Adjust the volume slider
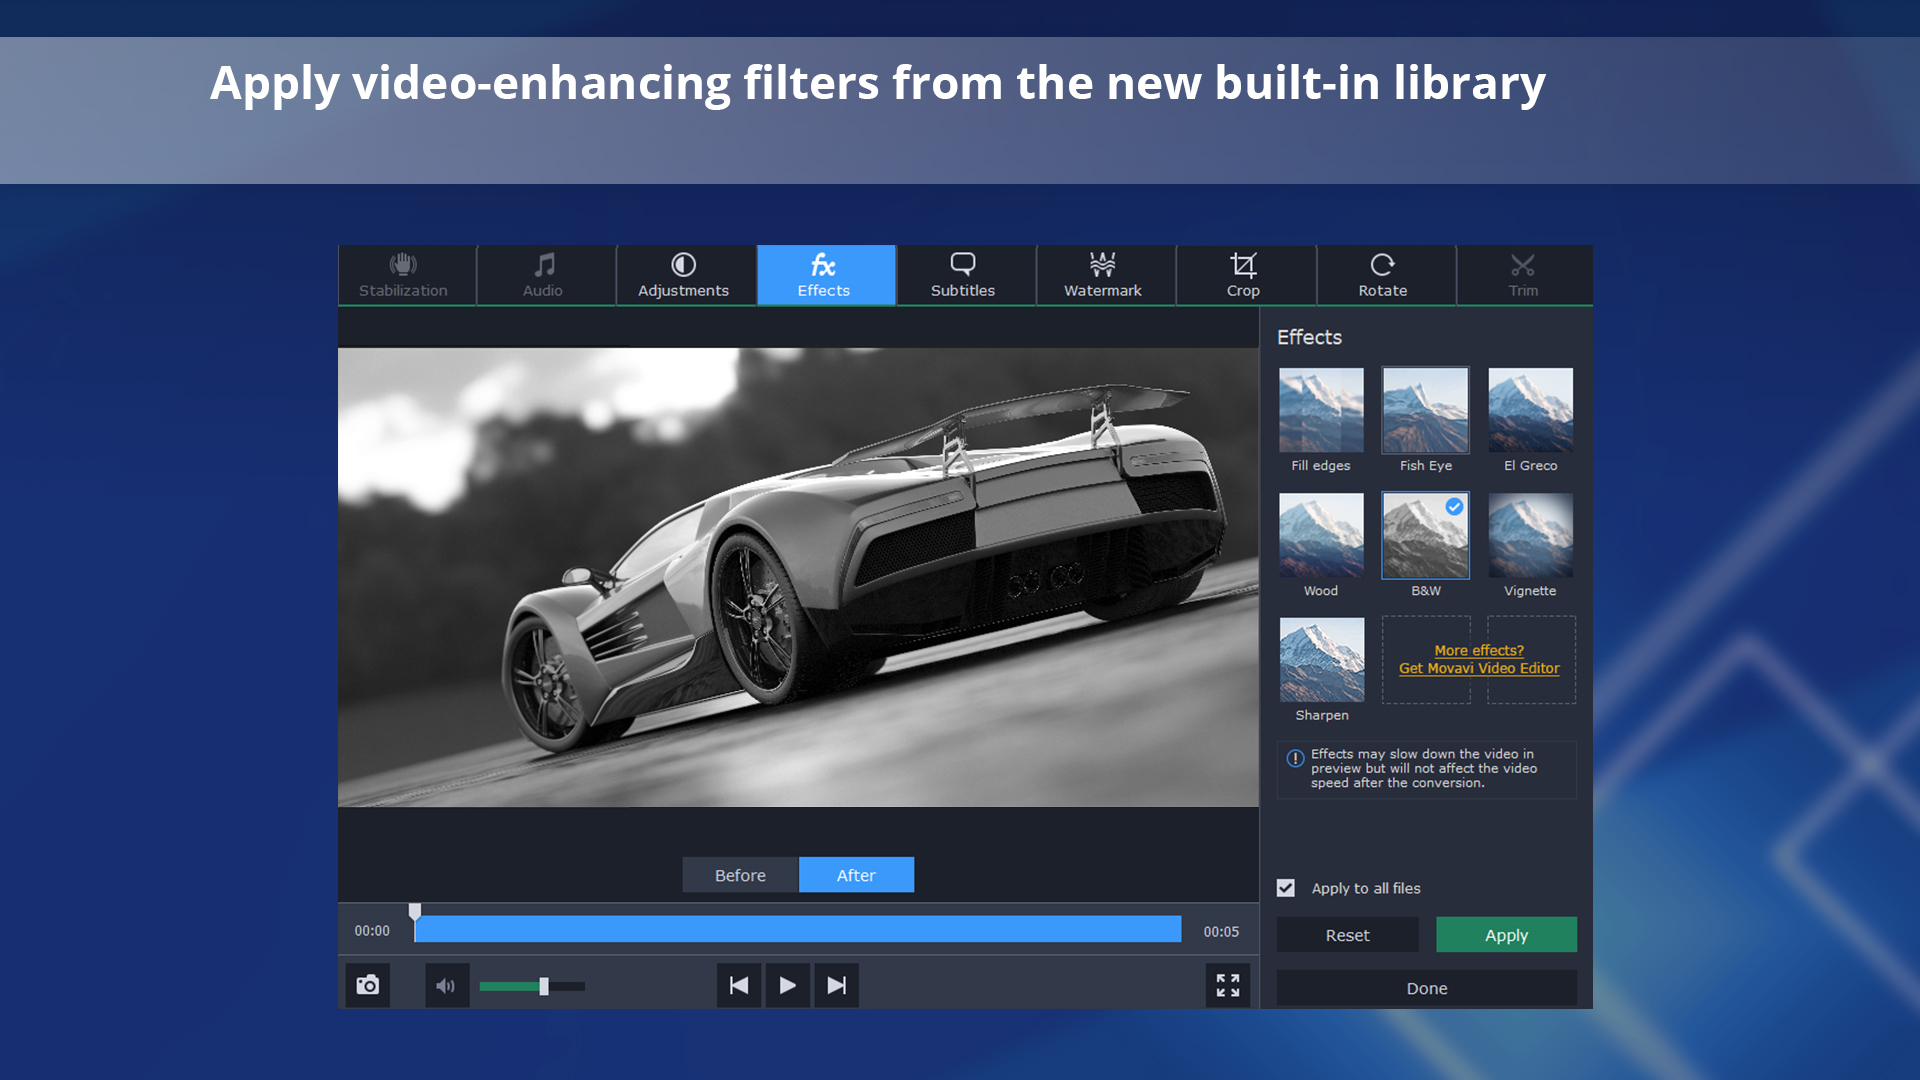 (543, 985)
